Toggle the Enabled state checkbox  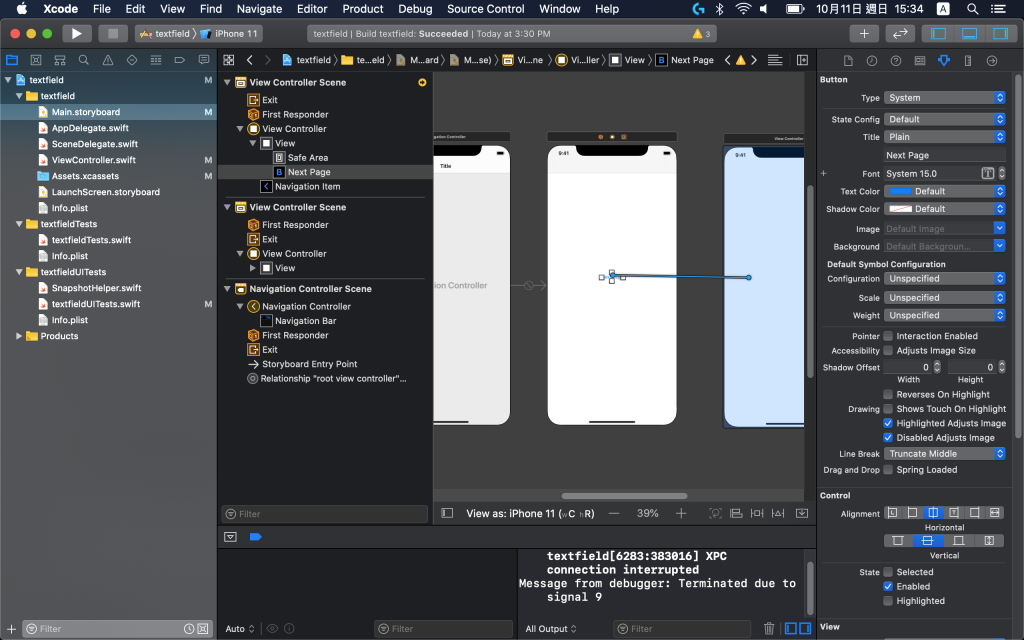point(888,586)
